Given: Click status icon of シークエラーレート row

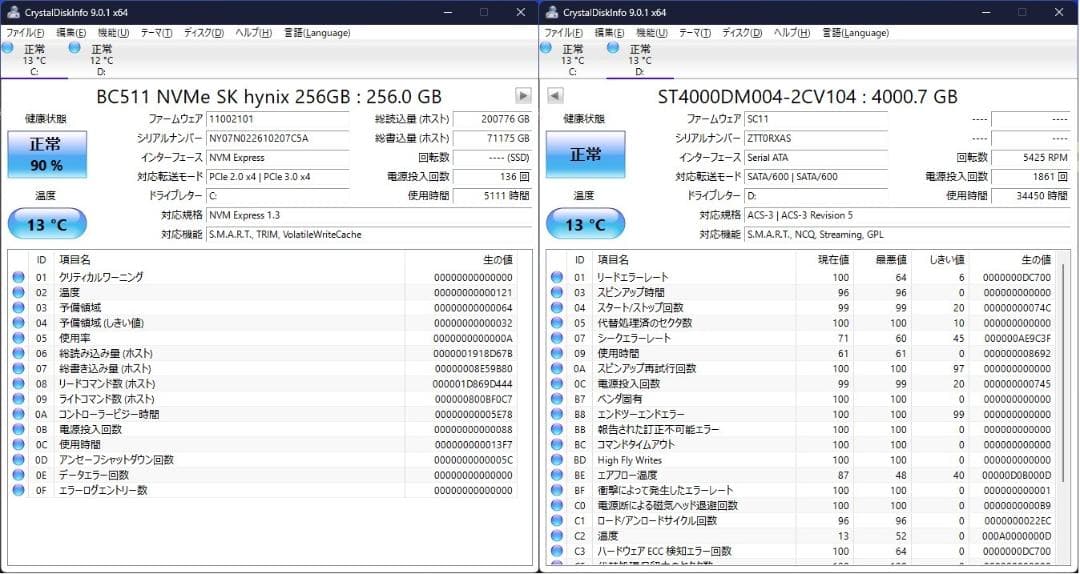Looking at the screenshot, I should tap(557, 338).
